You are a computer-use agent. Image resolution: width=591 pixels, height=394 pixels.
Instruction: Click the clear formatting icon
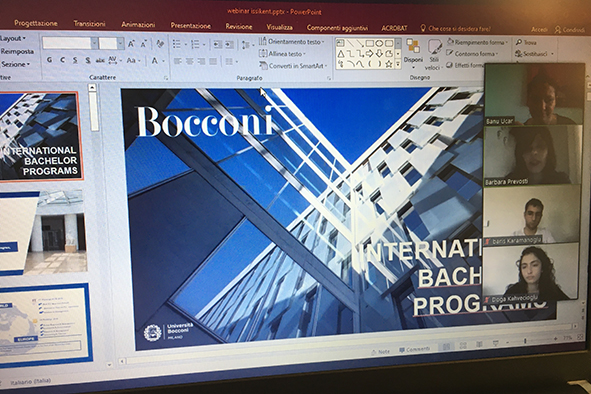pyautogui.click(x=160, y=44)
